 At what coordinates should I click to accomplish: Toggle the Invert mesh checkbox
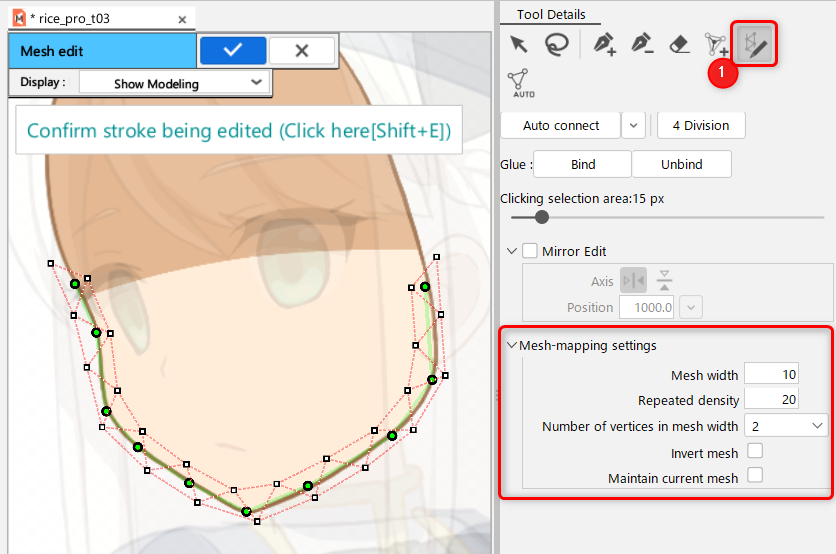(755, 452)
